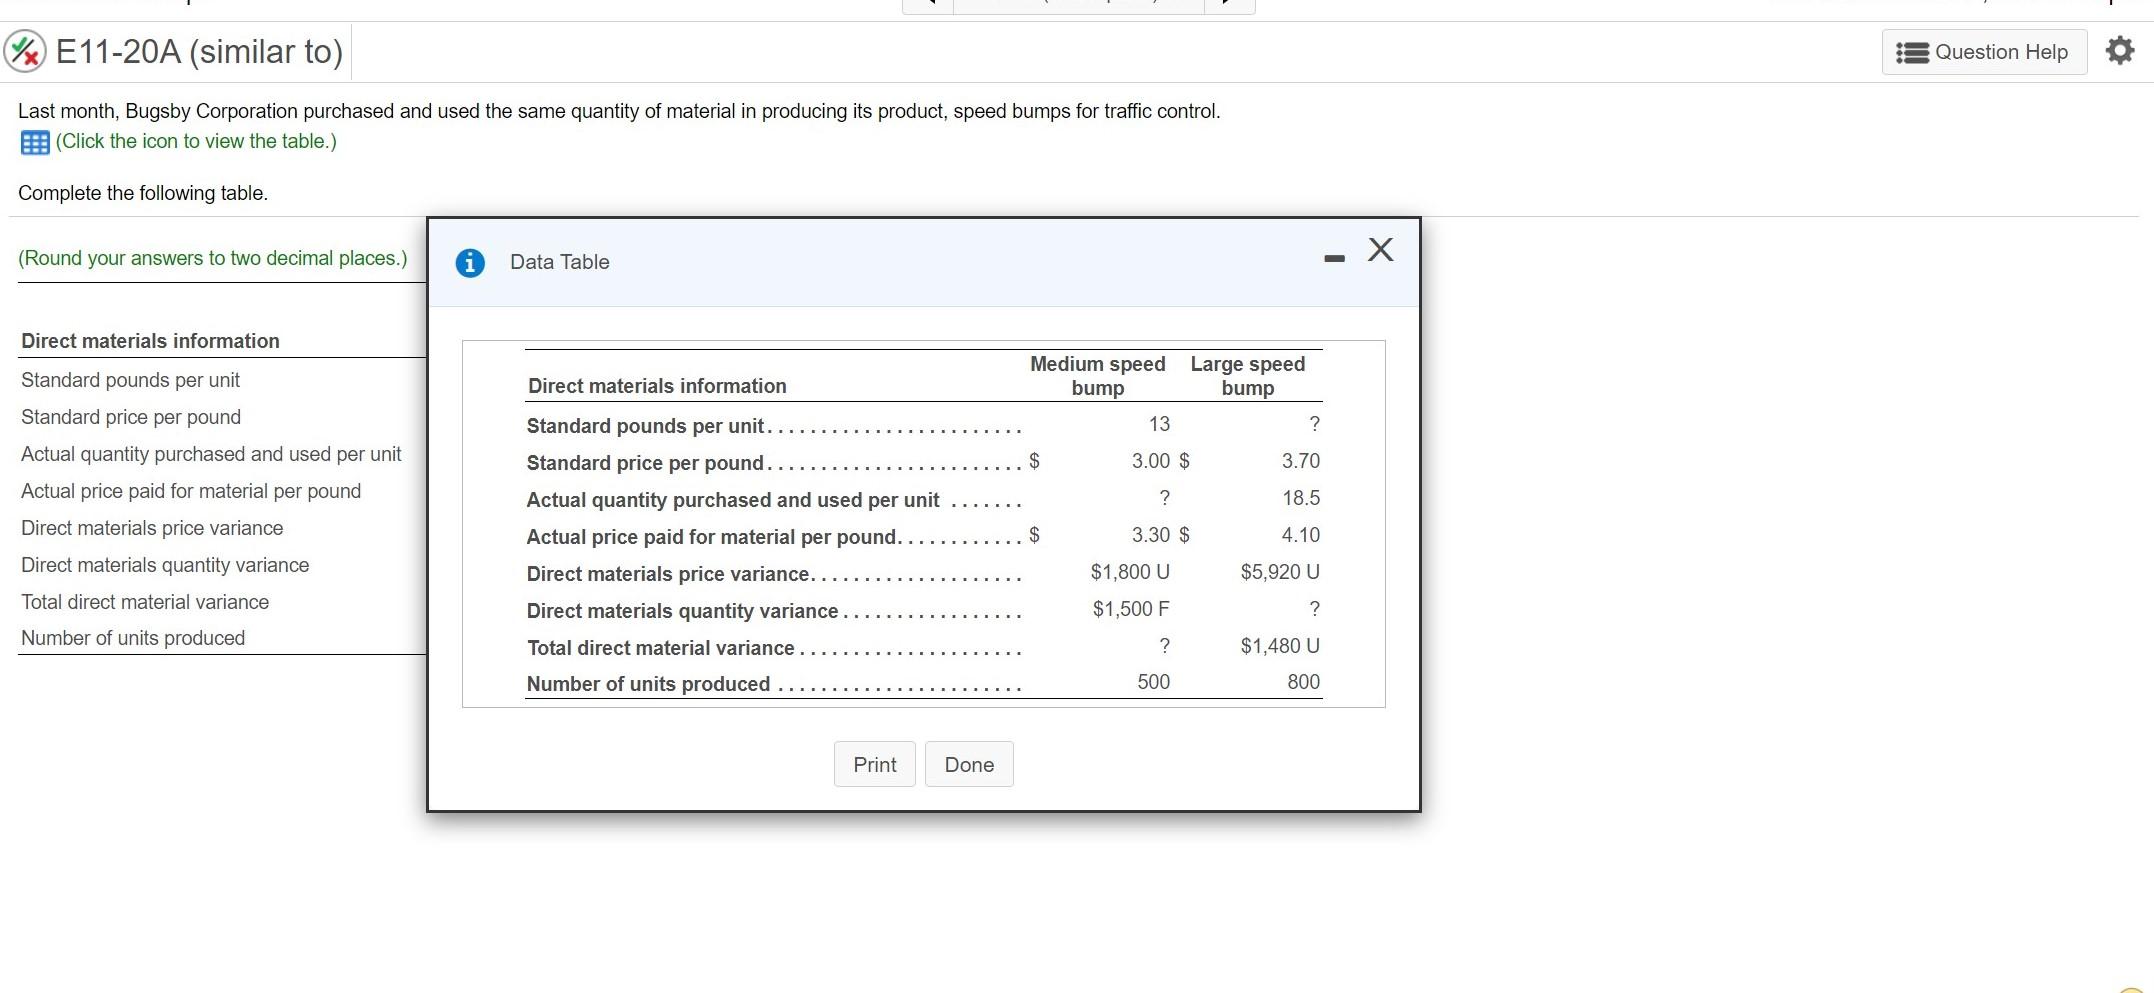
Task: Click the $1,800 U price variance
Action: (x=1130, y=572)
